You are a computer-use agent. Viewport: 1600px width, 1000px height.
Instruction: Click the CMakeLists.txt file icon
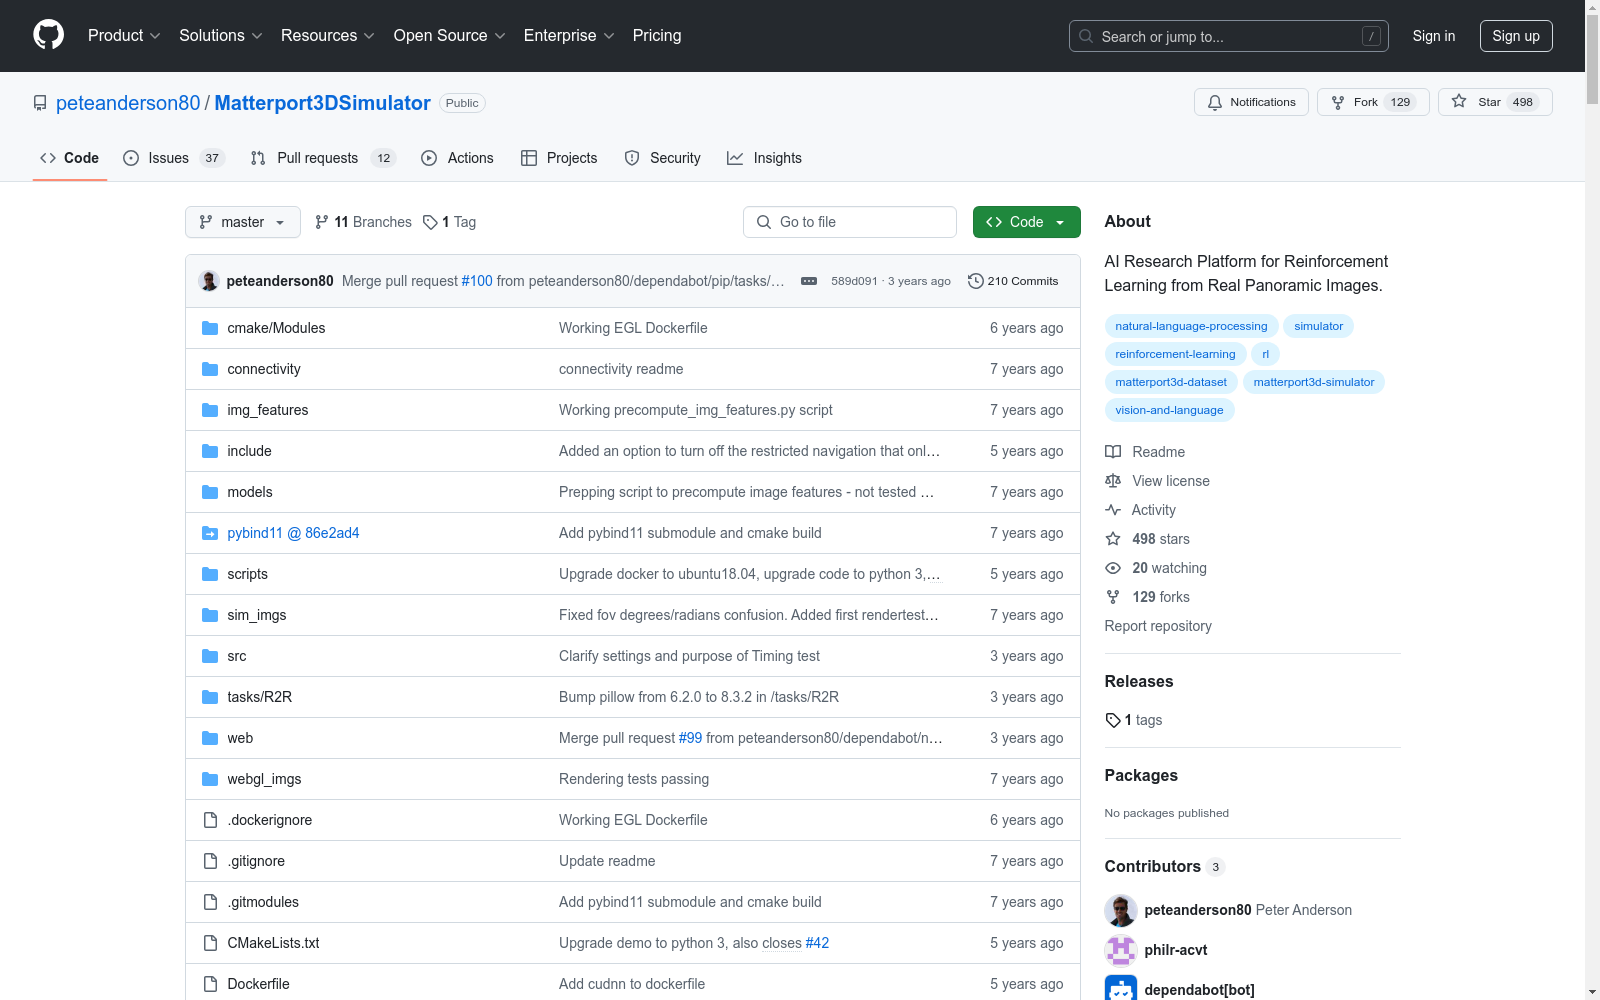[x=210, y=943]
